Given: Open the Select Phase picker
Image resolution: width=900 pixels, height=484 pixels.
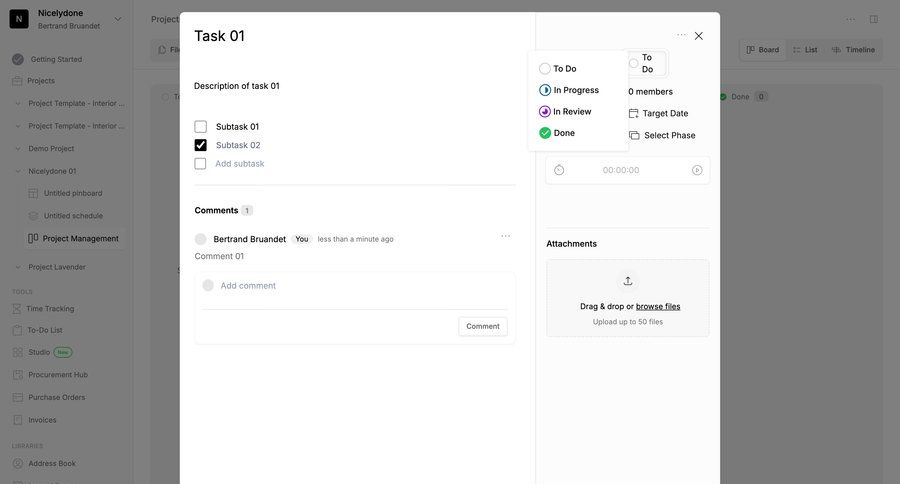Looking at the screenshot, I should [x=662, y=135].
